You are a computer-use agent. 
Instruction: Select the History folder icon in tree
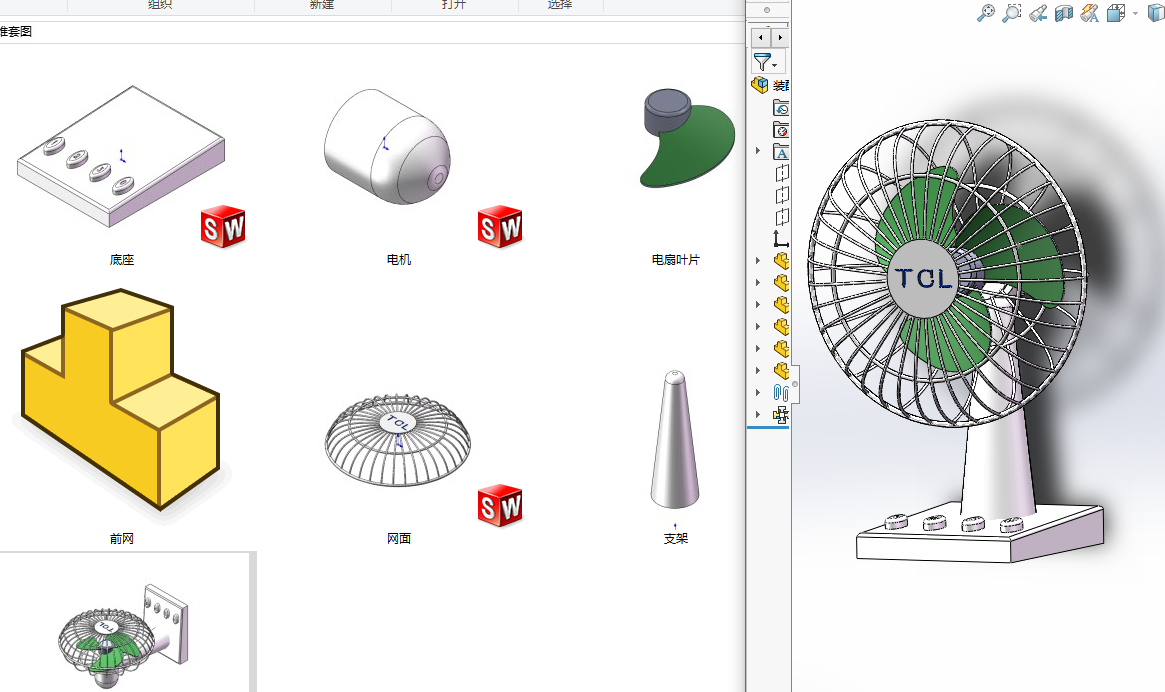pos(781,108)
